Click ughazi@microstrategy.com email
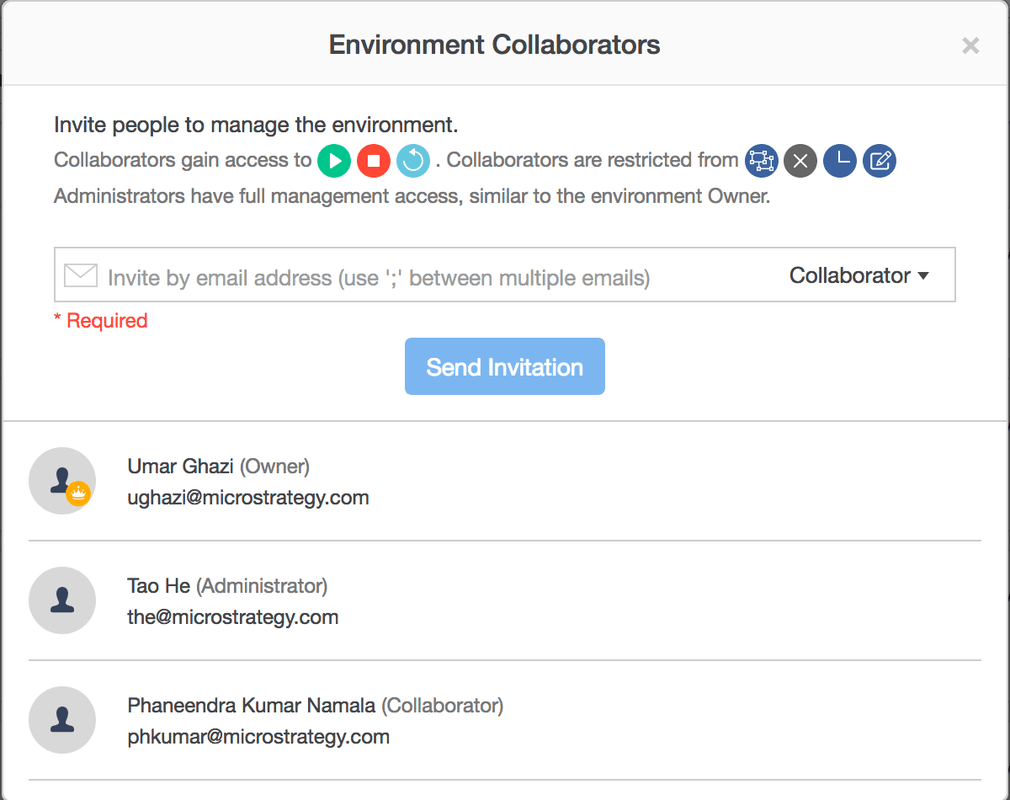Image resolution: width=1010 pixels, height=800 pixels. click(248, 498)
